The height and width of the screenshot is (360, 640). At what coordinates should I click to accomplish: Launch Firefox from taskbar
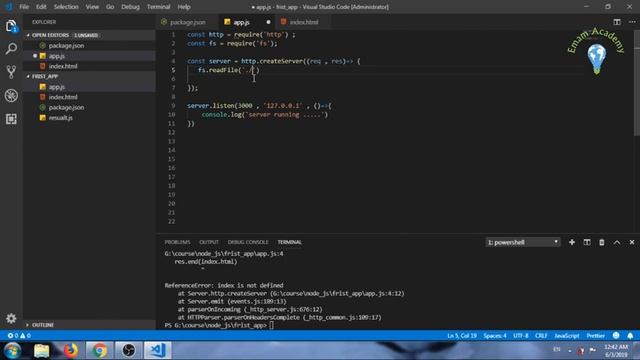(x=70, y=350)
